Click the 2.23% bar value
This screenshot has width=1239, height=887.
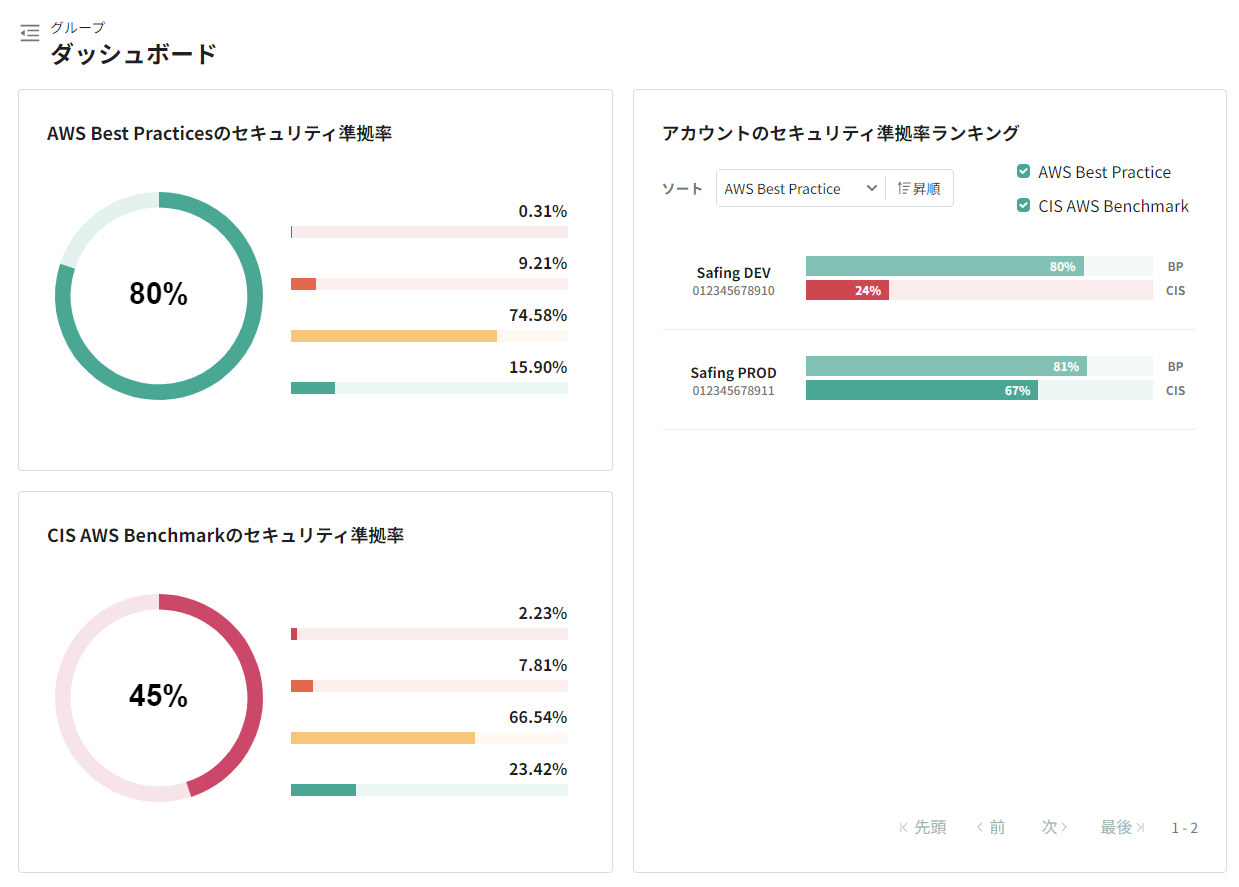click(542, 613)
